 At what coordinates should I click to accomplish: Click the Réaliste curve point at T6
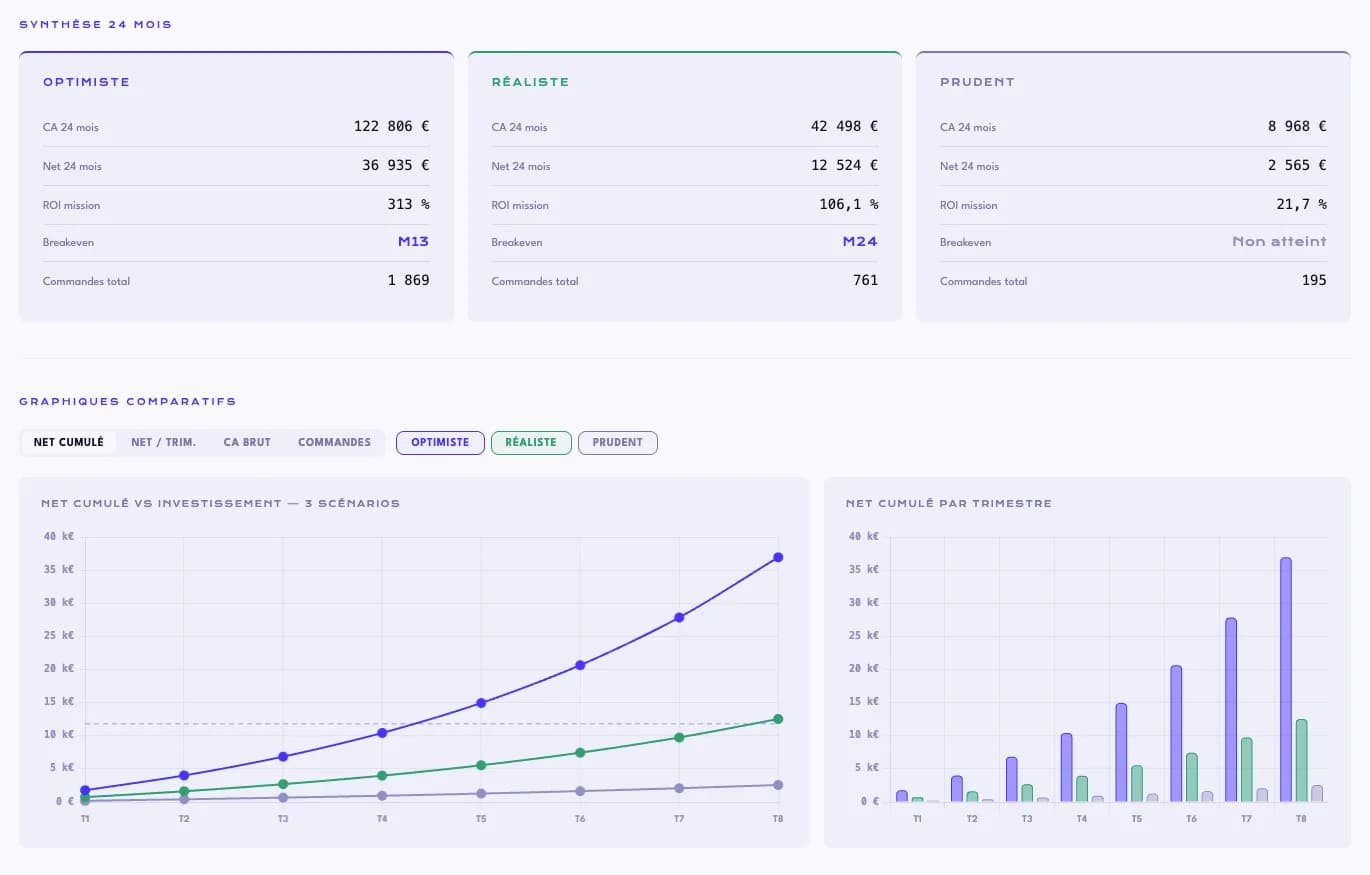point(580,753)
